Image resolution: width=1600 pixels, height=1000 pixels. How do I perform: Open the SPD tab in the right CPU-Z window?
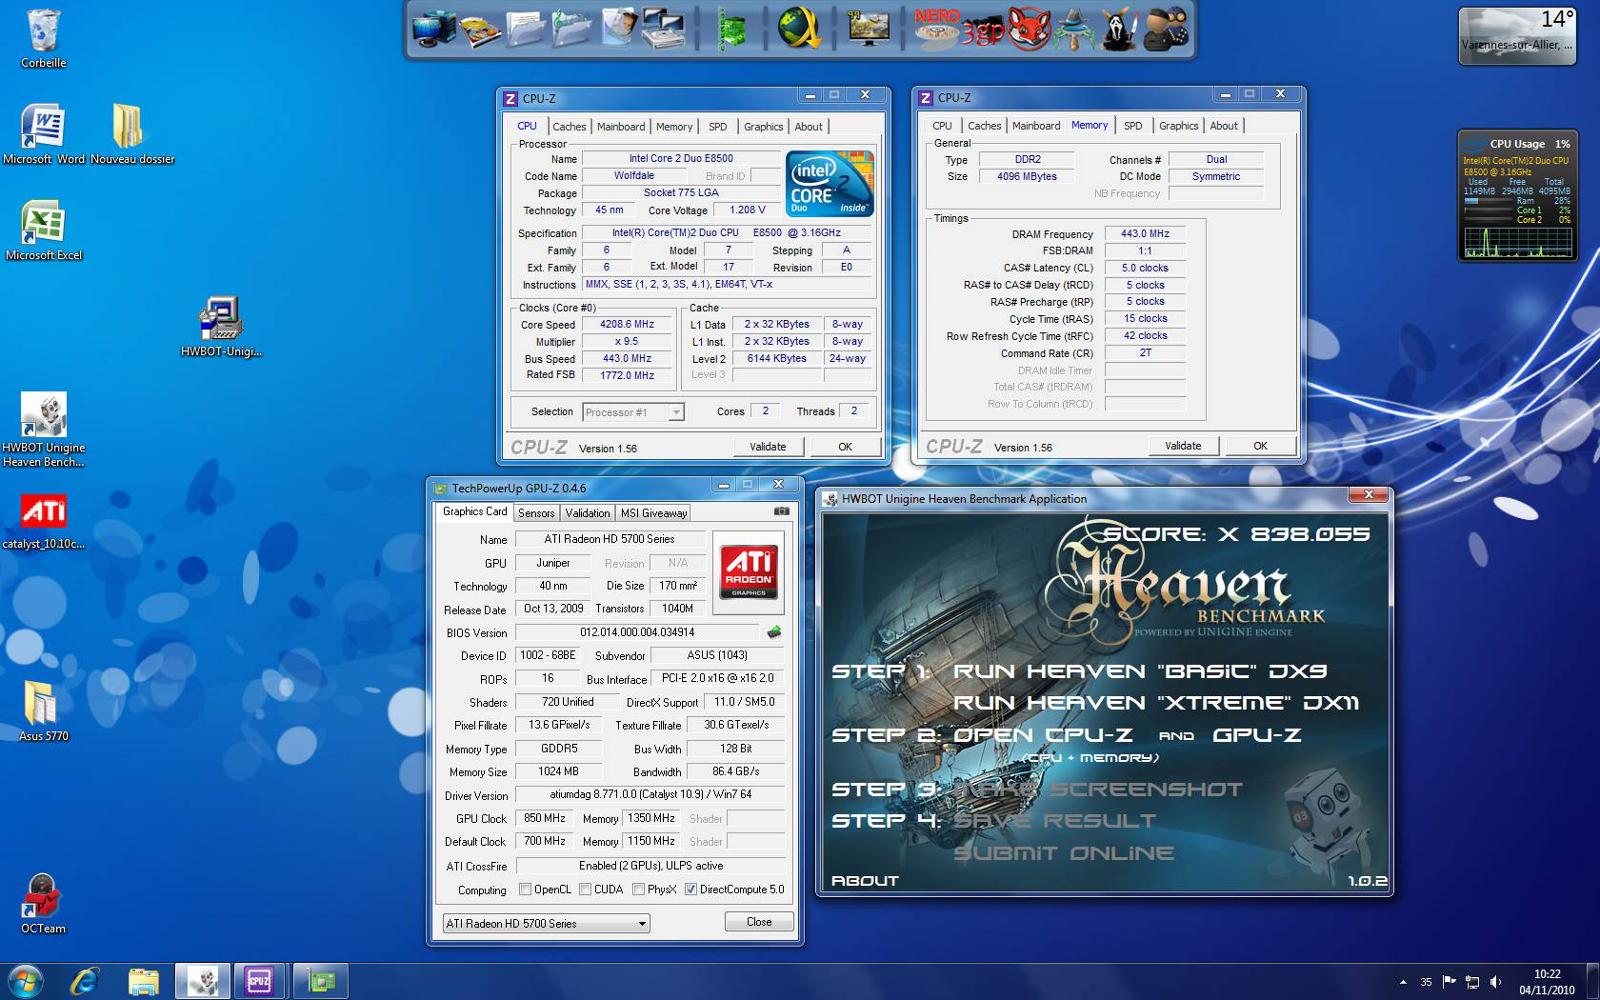pos(1133,125)
